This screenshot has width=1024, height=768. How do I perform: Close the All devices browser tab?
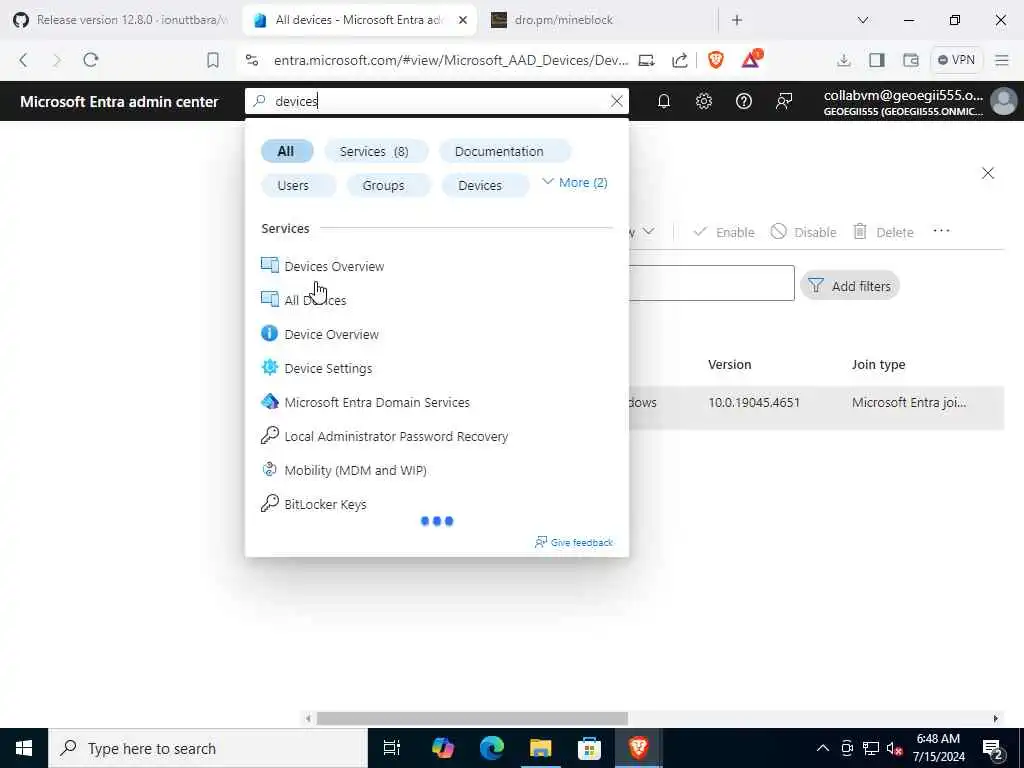tap(462, 20)
